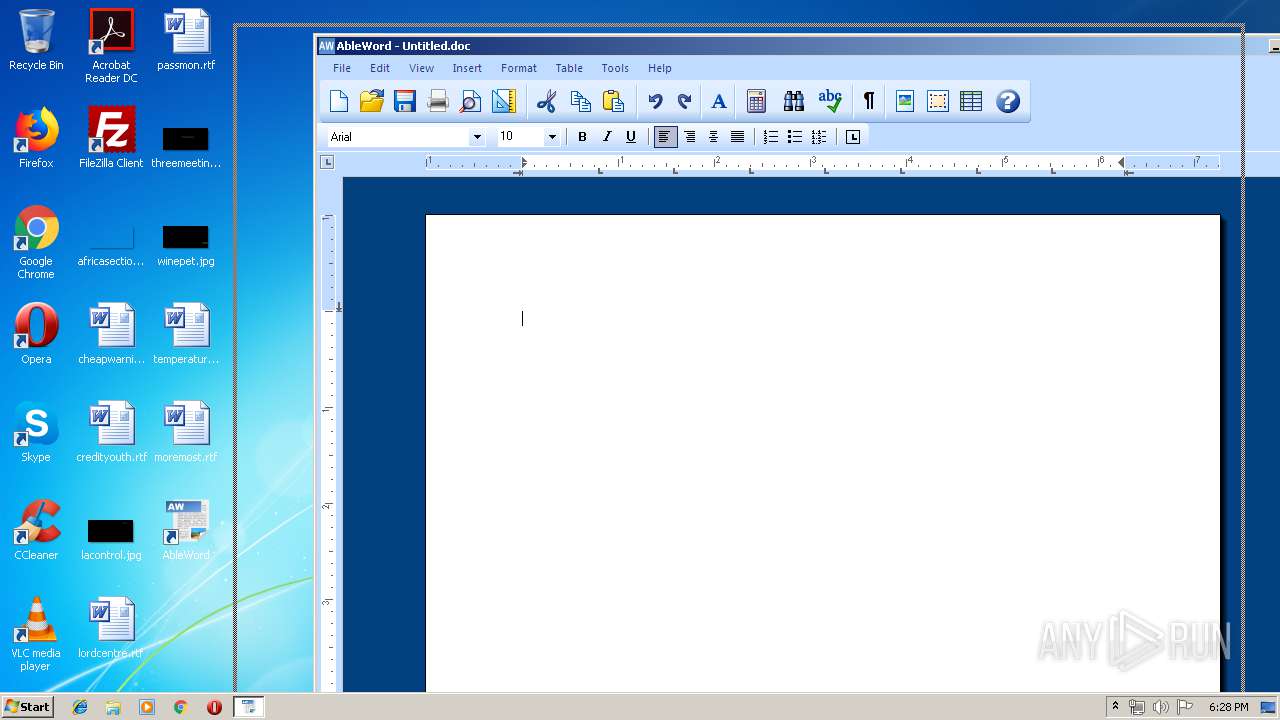Click the volume speaker tray icon

point(1161,707)
